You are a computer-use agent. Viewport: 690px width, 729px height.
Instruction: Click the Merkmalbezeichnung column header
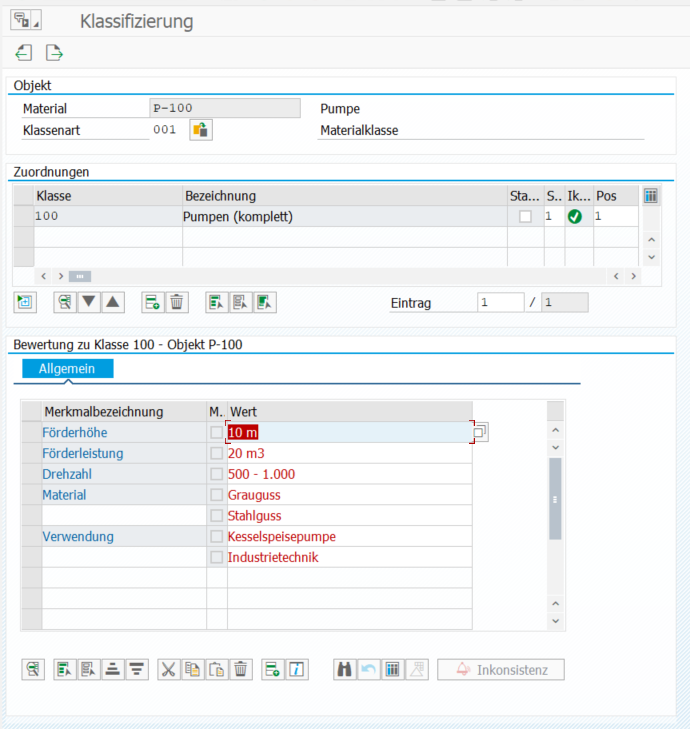tap(124, 411)
